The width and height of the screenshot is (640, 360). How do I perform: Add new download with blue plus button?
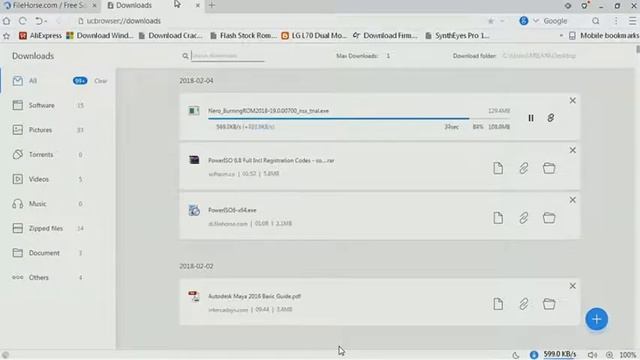596,319
